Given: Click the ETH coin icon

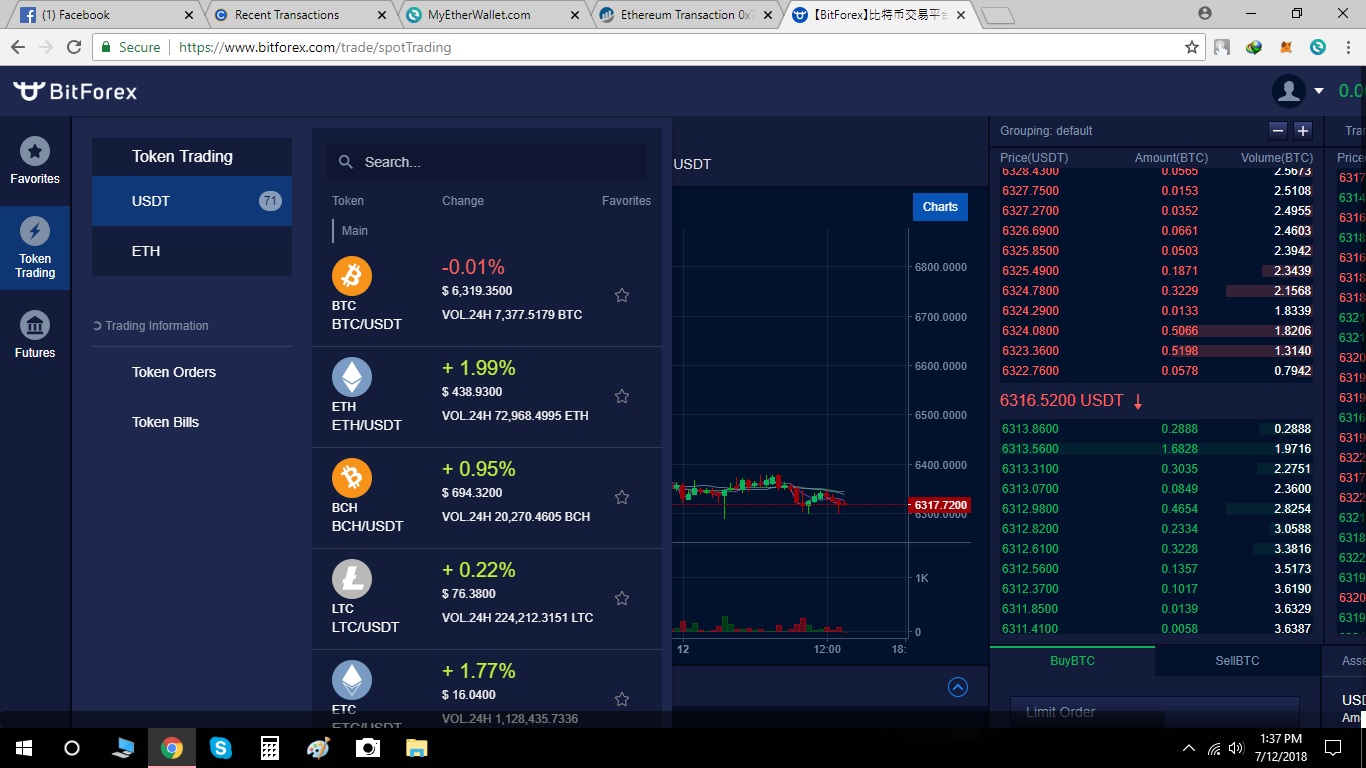Looking at the screenshot, I should [352, 377].
